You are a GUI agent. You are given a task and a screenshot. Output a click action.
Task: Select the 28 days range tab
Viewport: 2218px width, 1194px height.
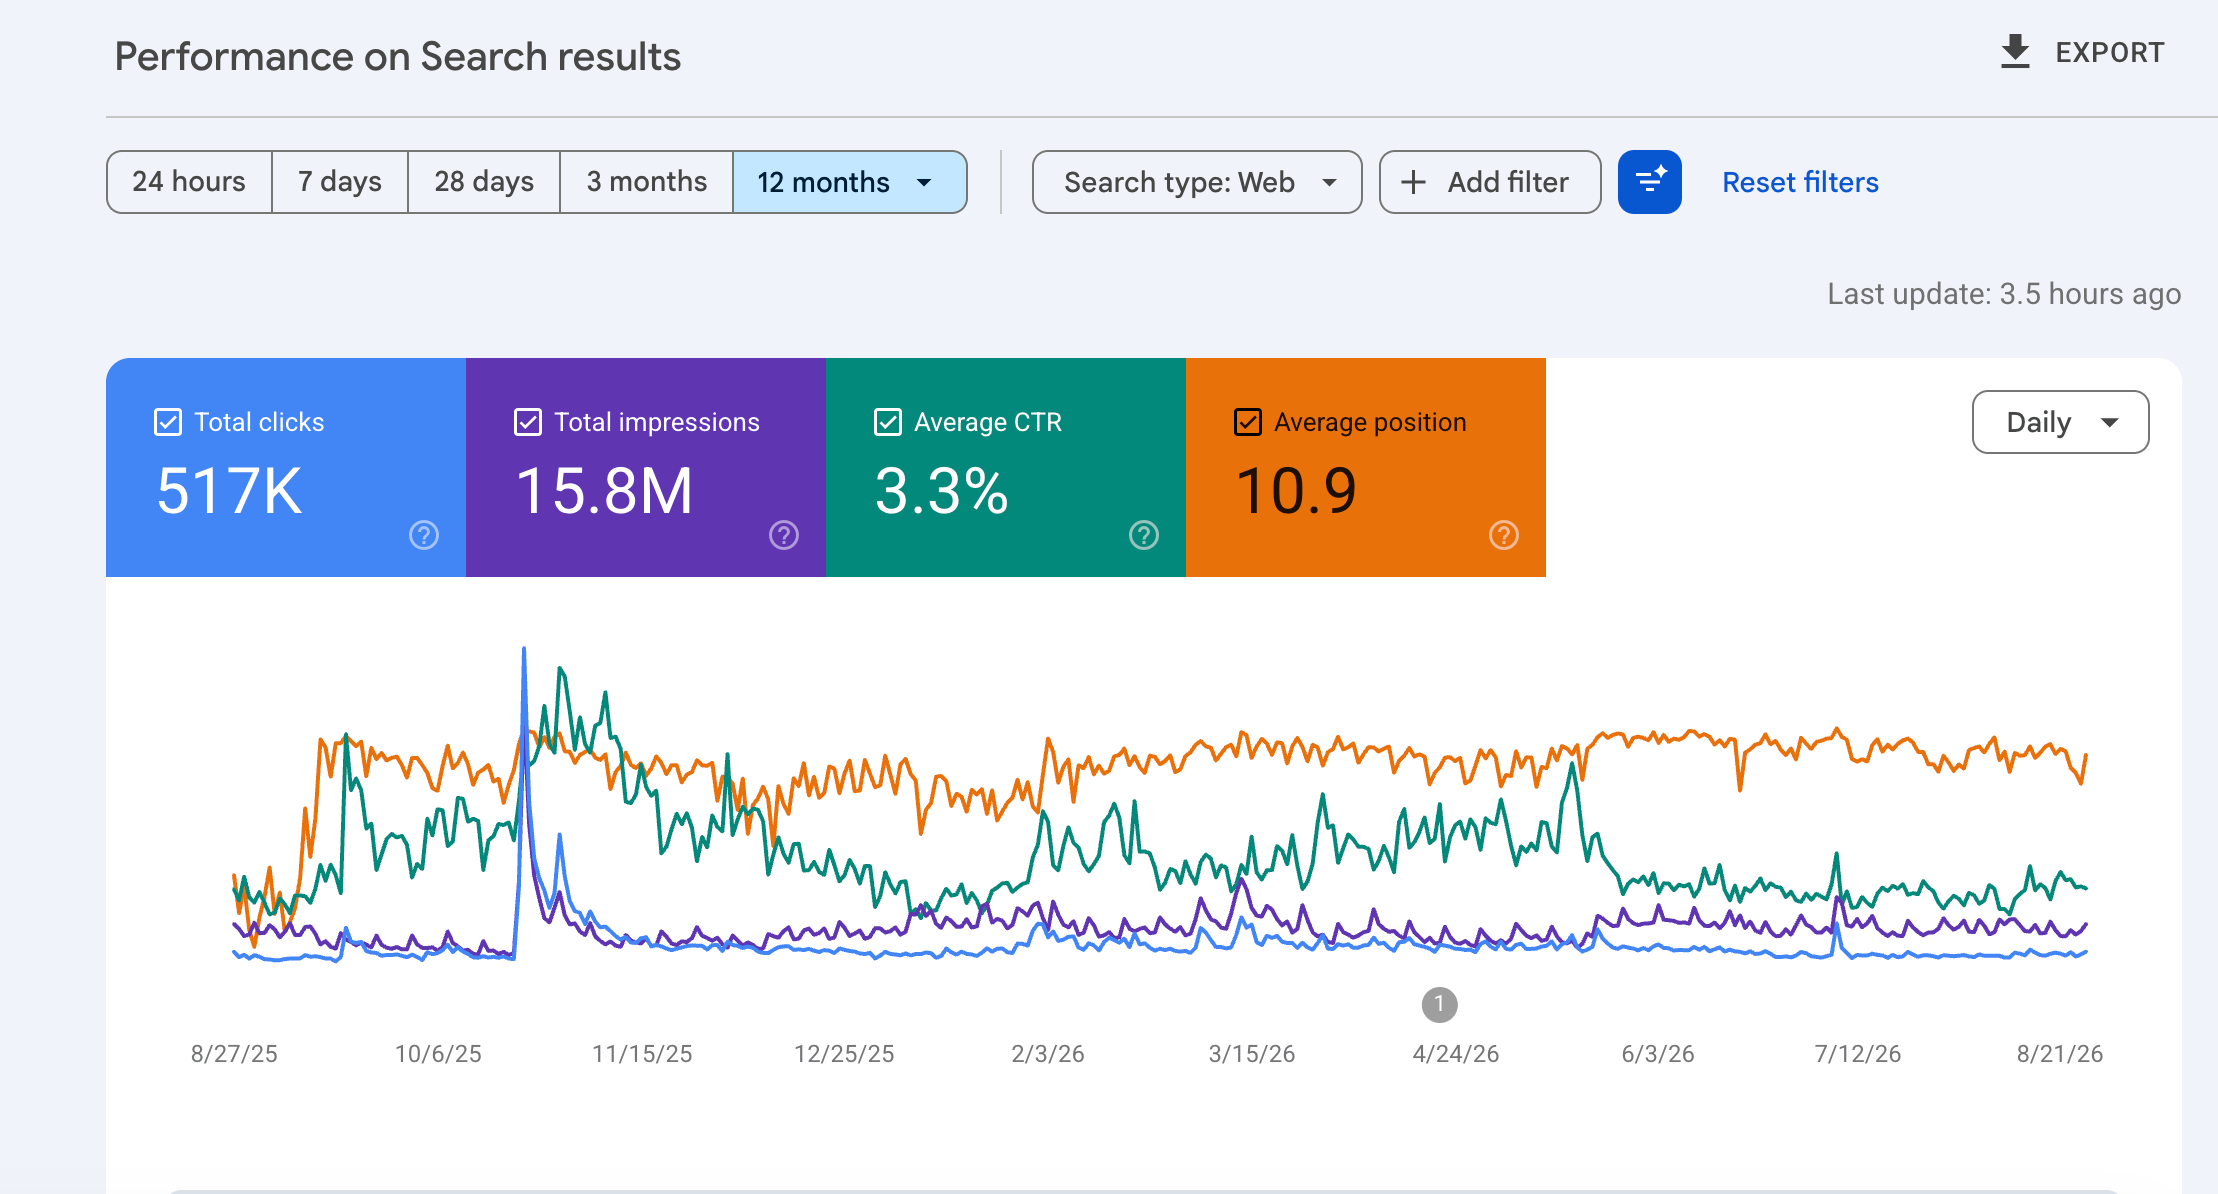pos(484,182)
